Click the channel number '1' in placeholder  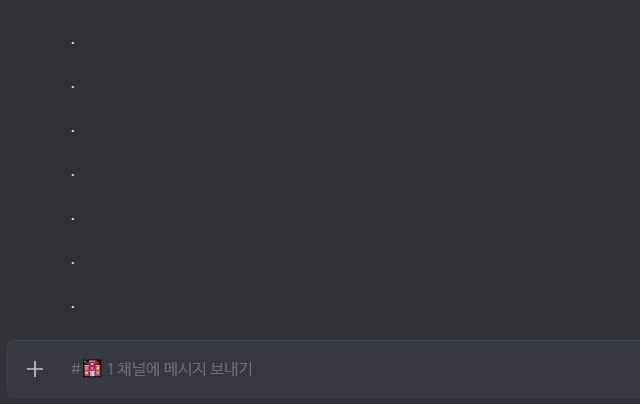(110, 369)
